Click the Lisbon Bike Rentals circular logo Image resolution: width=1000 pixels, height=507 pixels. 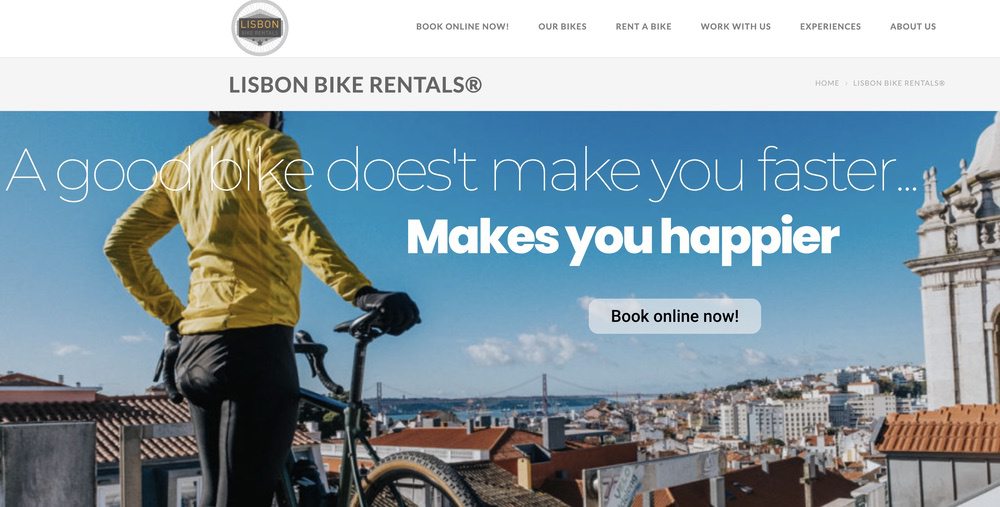click(x=260, y=27)
